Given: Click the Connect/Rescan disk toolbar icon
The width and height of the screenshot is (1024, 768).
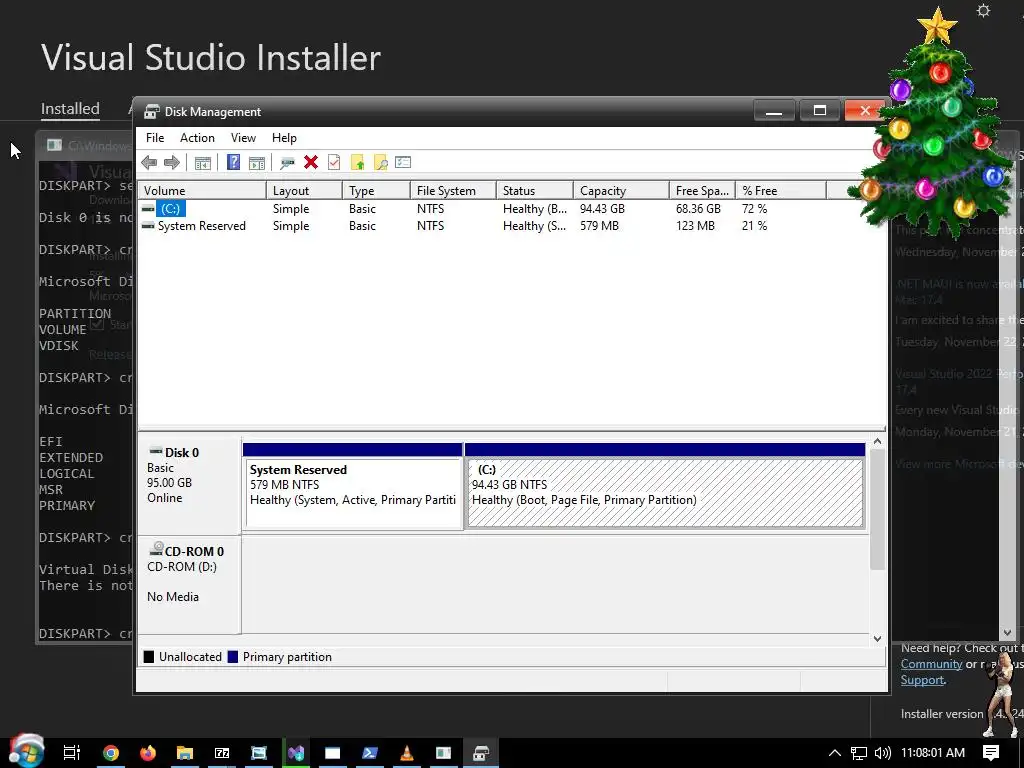Looking at the screenshot, I should point(287,163).
